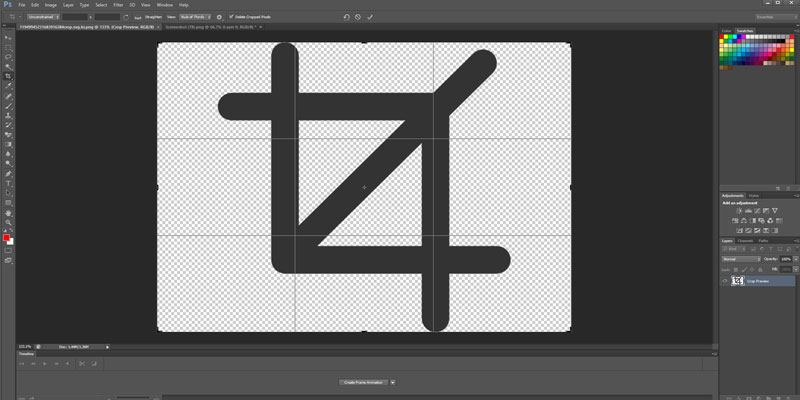
Task: Open the Essentials workspace switcher
Action: pyautogui.click(x=776, y=17)
